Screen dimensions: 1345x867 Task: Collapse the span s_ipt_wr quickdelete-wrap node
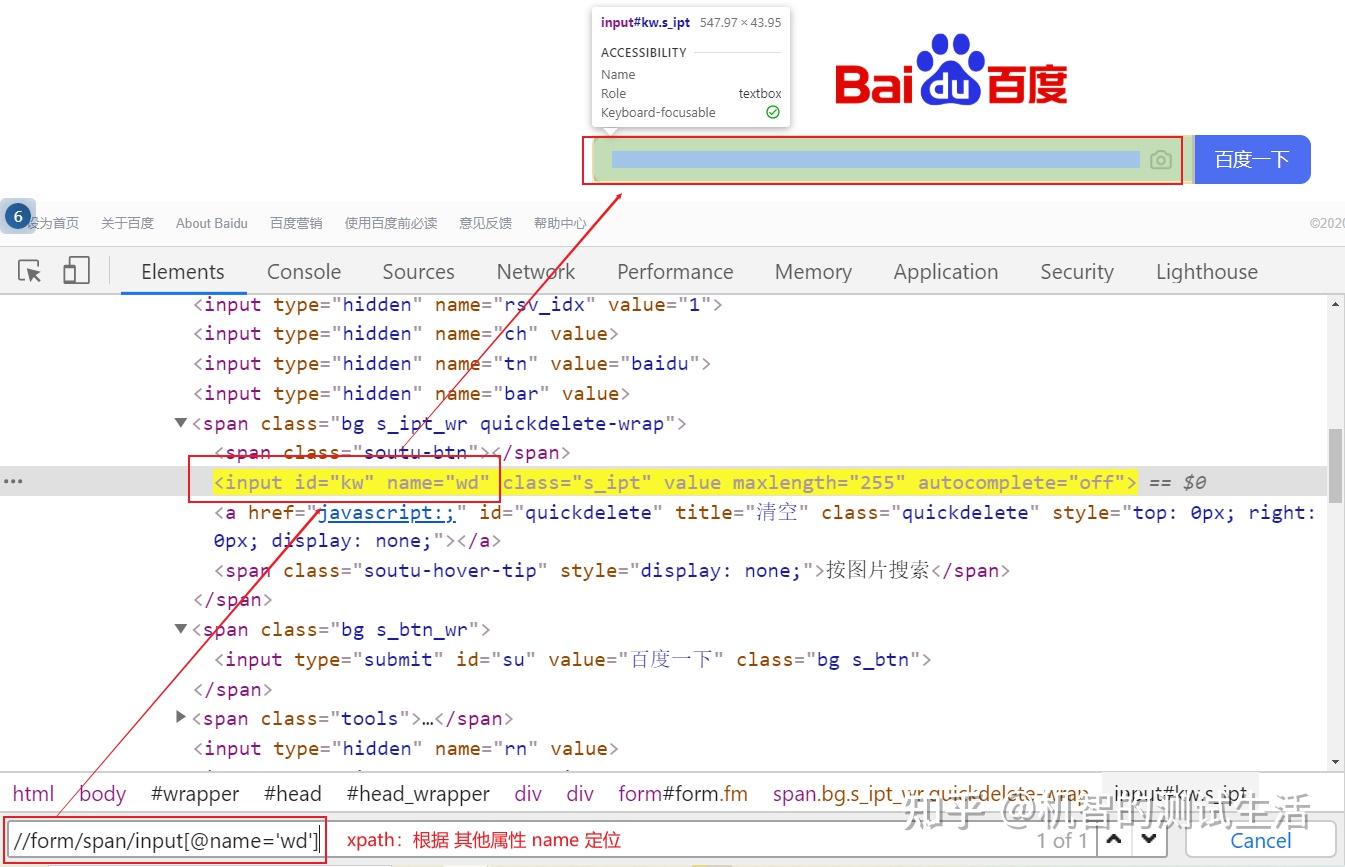click(180, 422)
